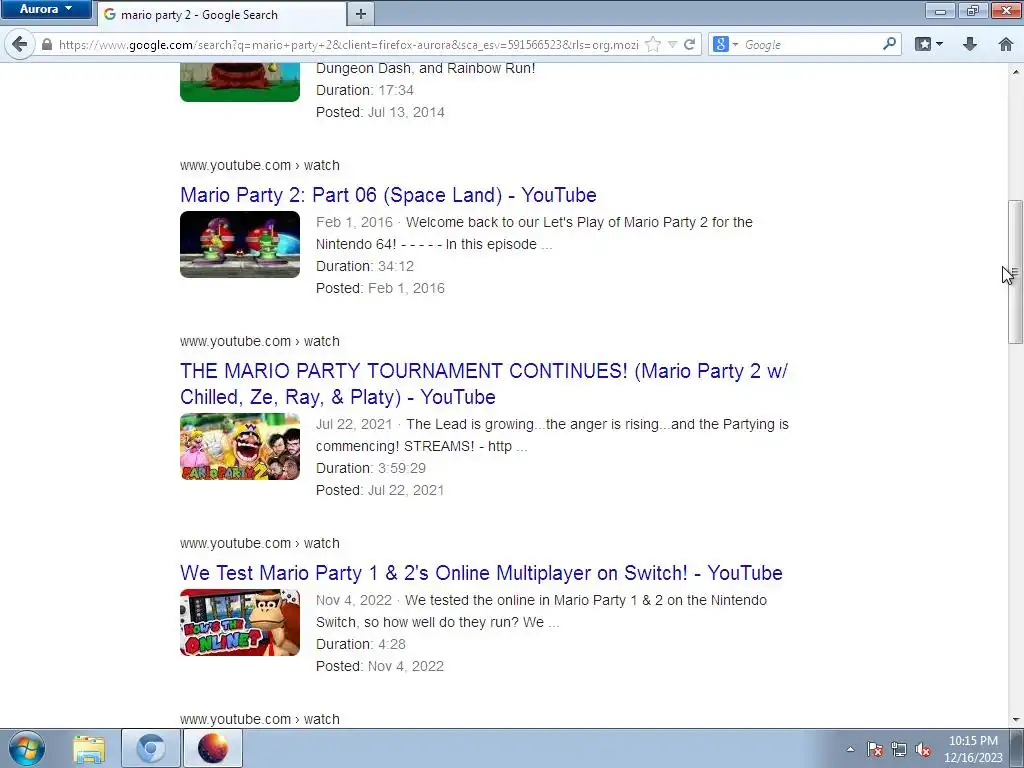
Task: Open the Google search engine selector
Action: pyautogui.click(x=725, y=44)
